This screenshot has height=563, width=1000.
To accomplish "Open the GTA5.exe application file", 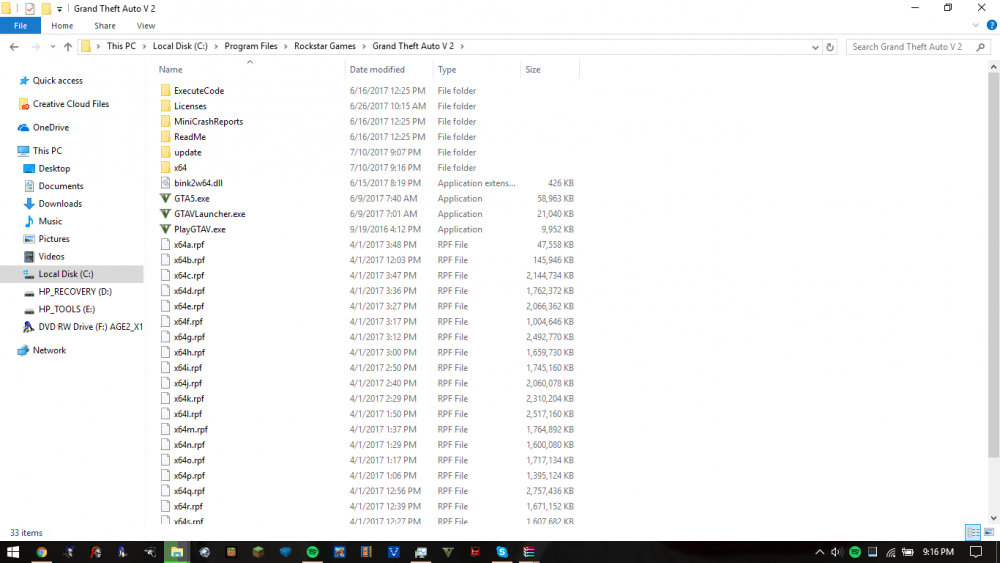I will click(191, 198).
